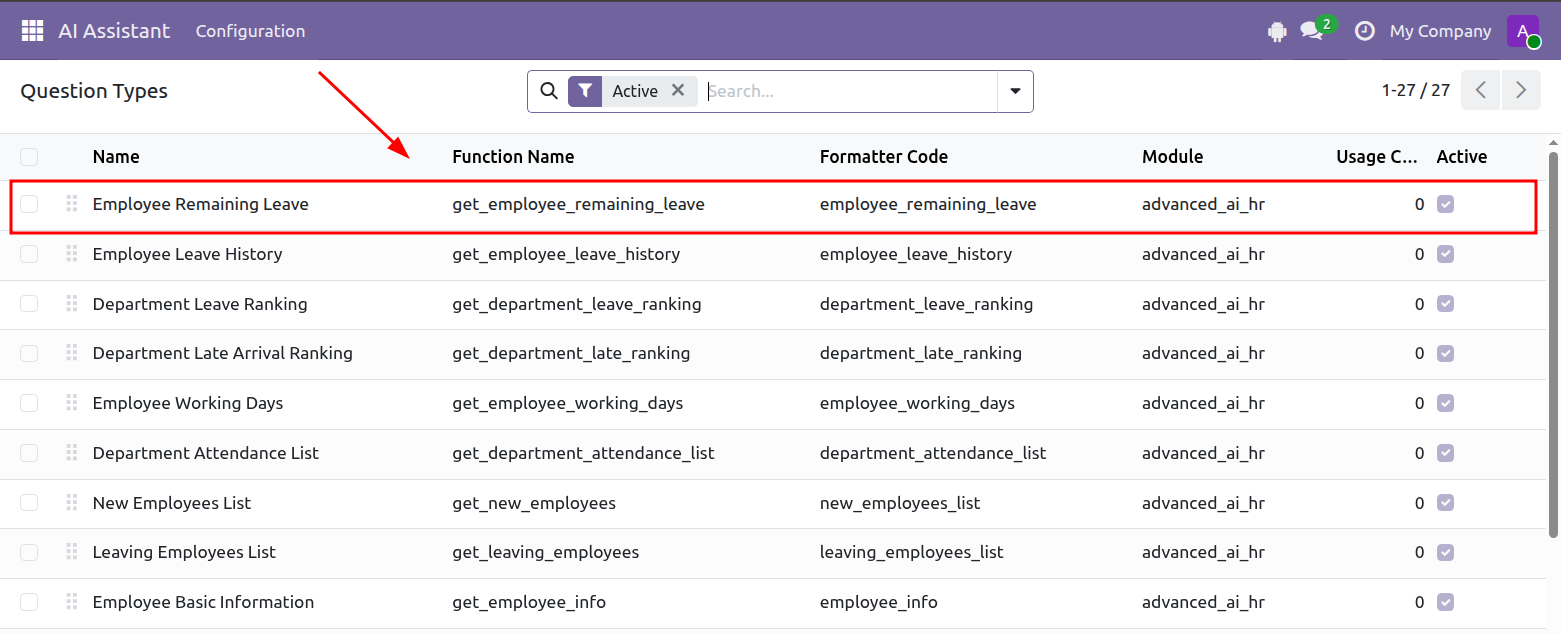1561x634 pixels.
Task: Grab the drag handle of Department Late Arrival Ranking
Action: click(71, 353)
